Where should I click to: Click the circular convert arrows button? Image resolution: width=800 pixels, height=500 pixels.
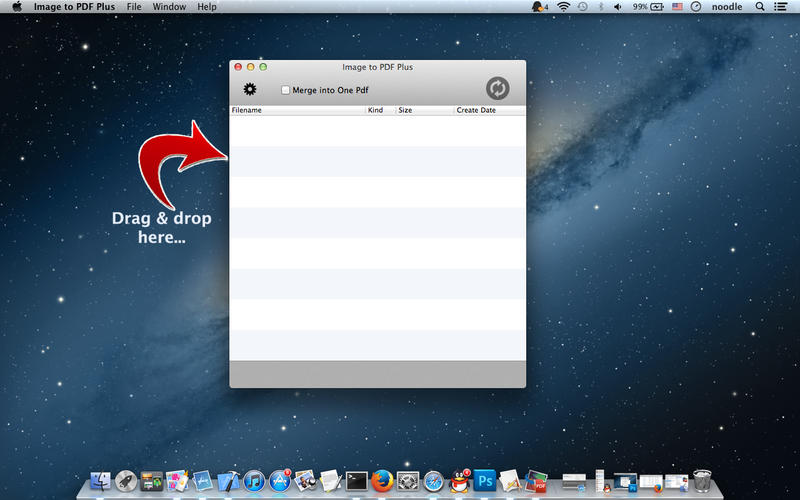[497, 88]
